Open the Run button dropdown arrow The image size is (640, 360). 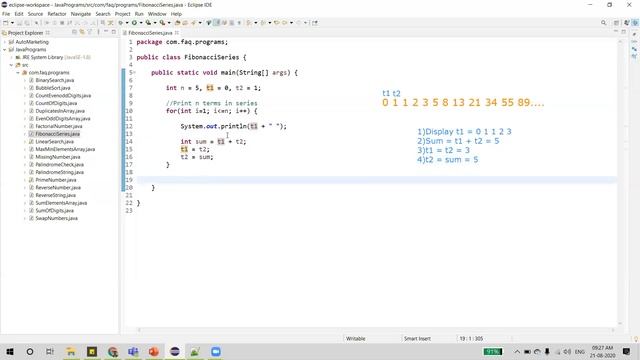[x=141, y=23]
